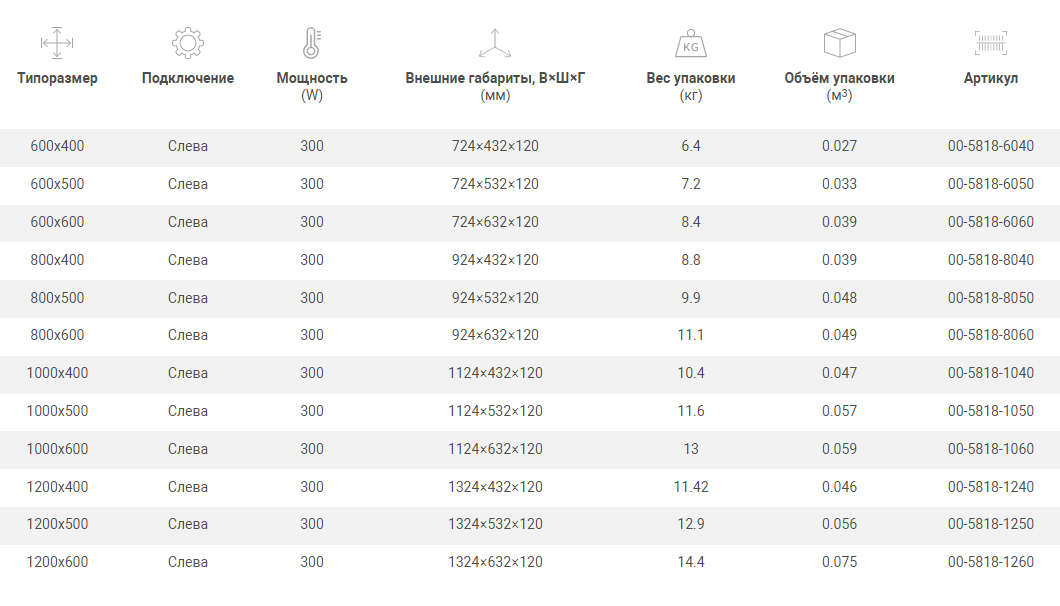Click the size arrows icon above Типоразмер
This screenshot has width=1060, height=606.
pos(57,43)
